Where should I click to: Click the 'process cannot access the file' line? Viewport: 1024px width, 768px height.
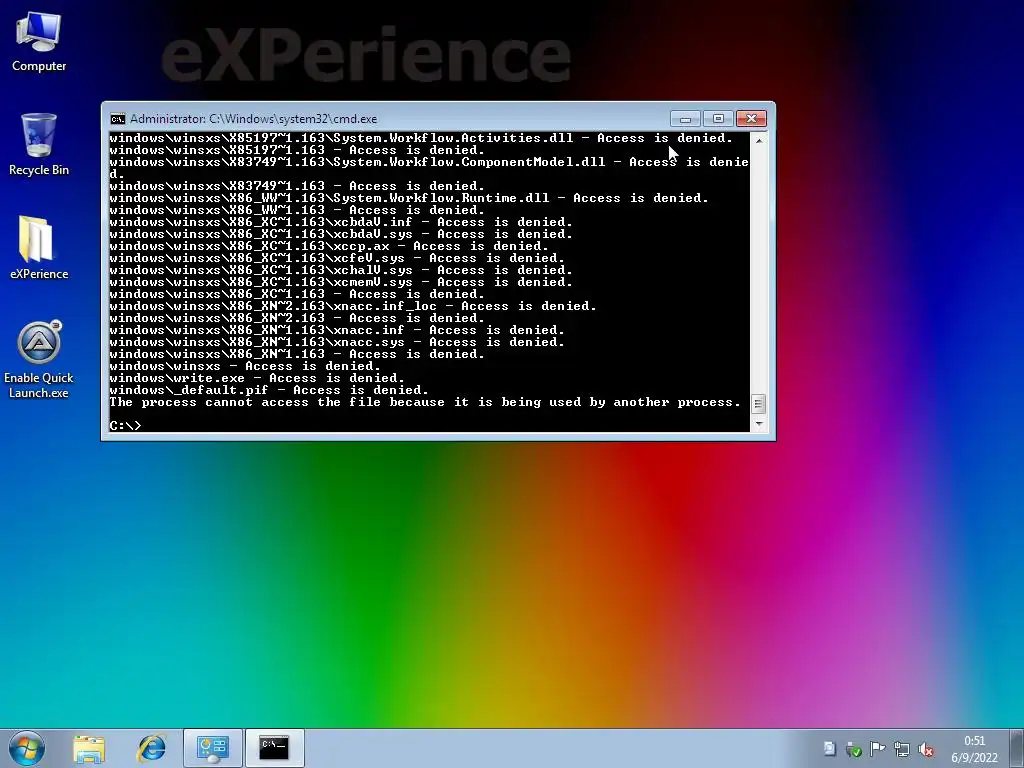pyautogui.click(x=425, y=402)
